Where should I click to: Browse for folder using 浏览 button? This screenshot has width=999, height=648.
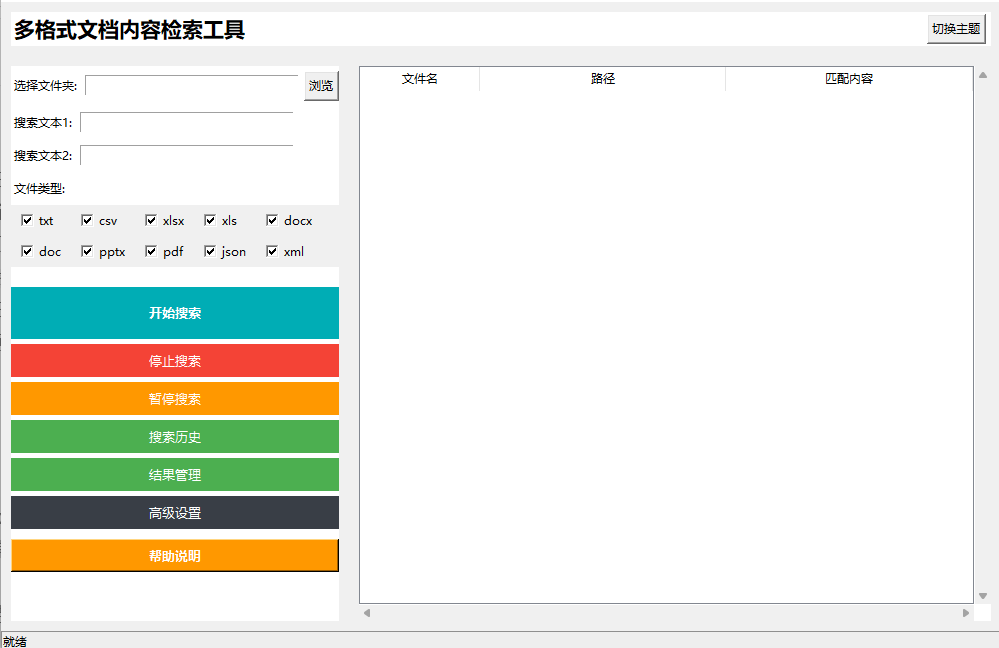click(321, 86)
